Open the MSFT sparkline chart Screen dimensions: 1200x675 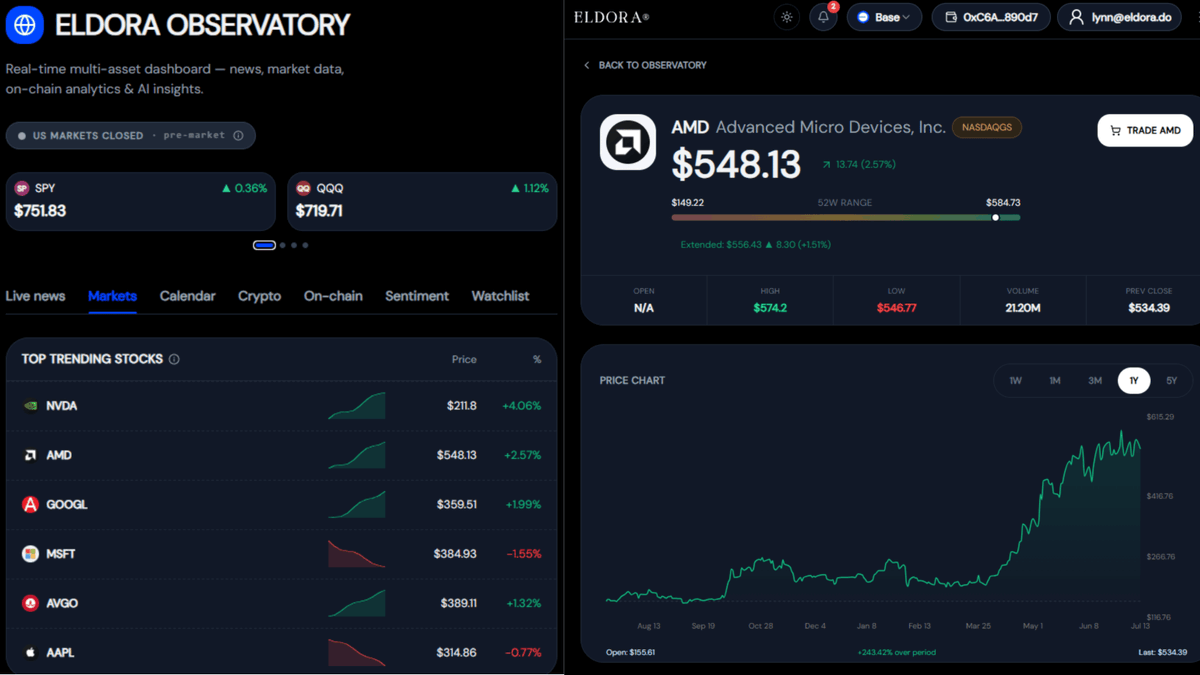(x=357, y=554)
